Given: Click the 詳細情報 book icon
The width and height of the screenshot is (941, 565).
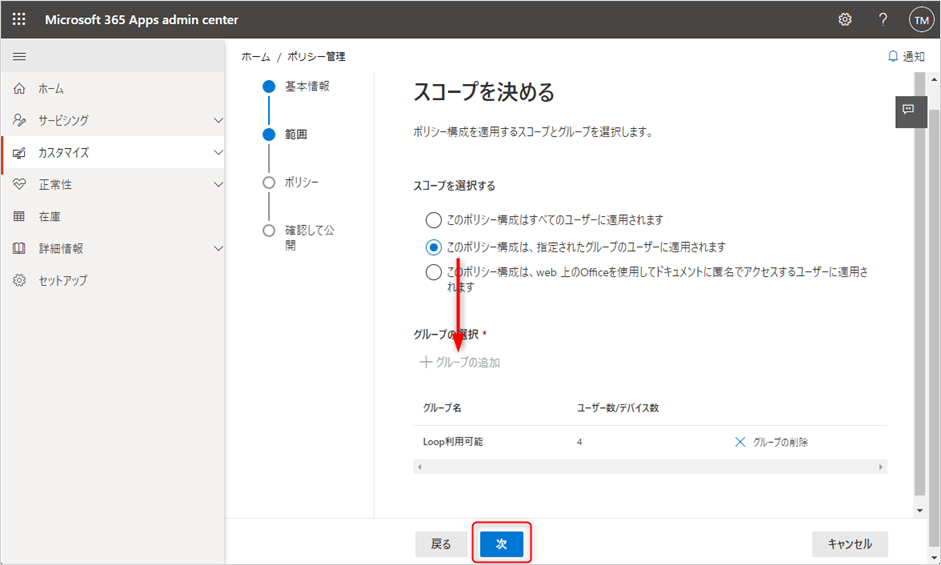Looking at the screenshot, I should pos(19,248).
